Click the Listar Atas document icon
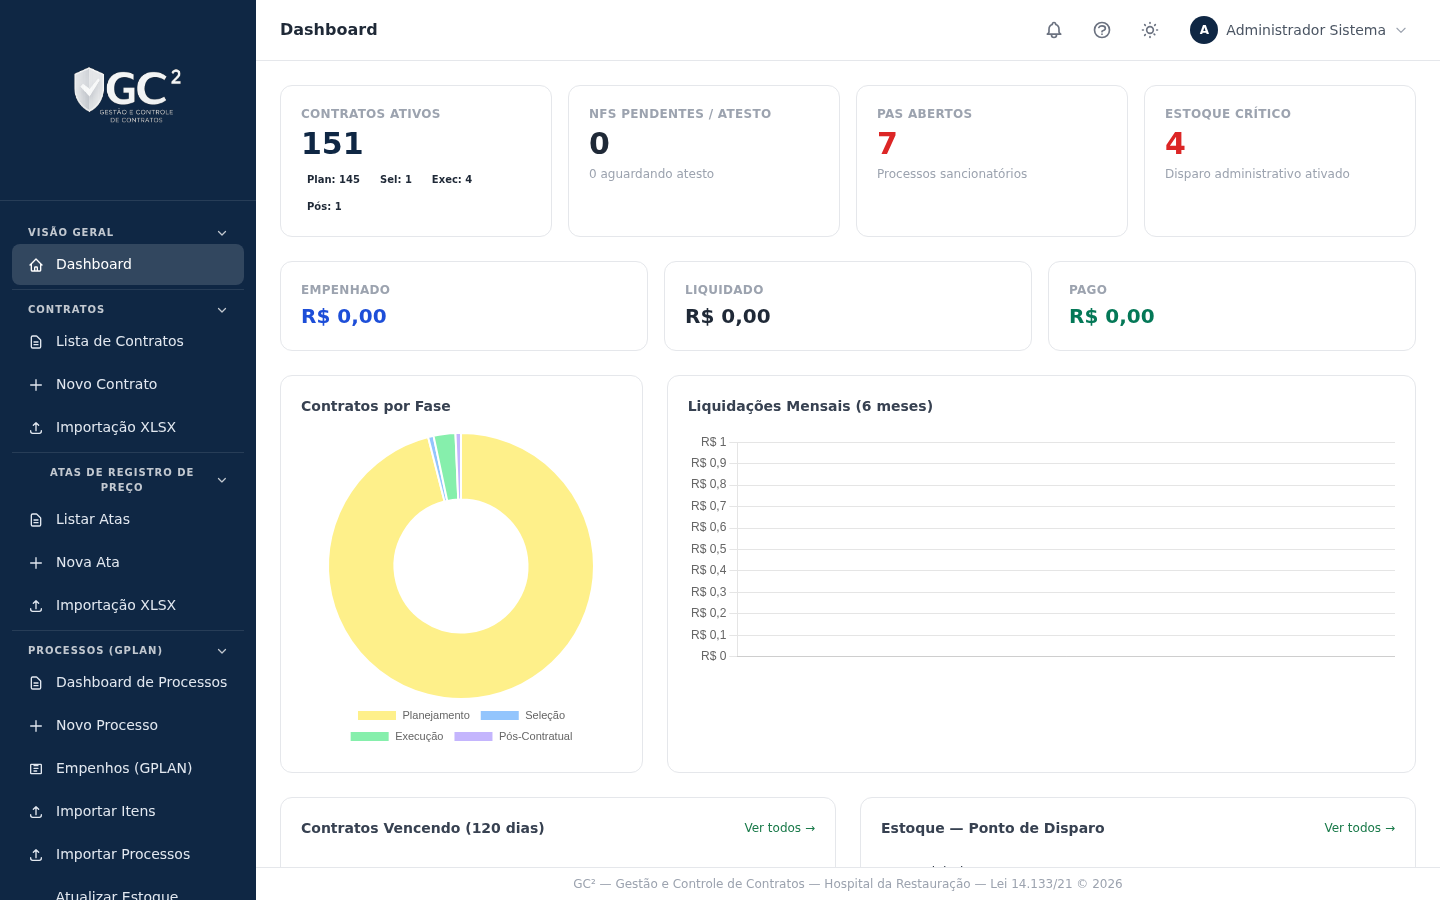1440x900 pixels. 36,520
